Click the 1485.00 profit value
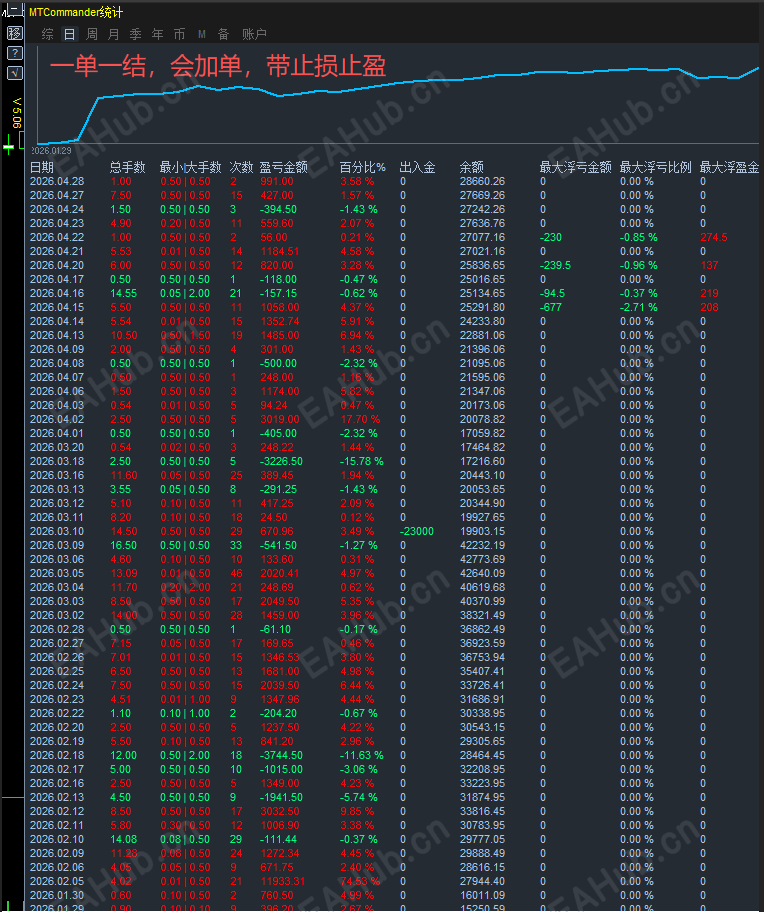 (280, 335)
